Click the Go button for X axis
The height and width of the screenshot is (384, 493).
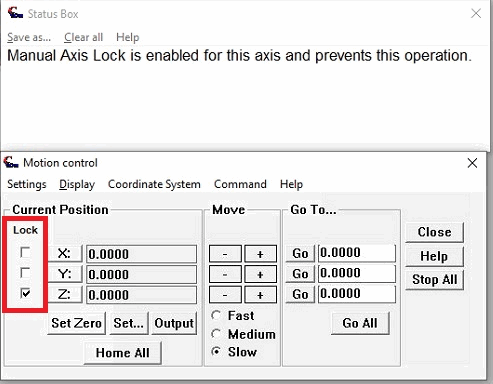tap(300, 254)
